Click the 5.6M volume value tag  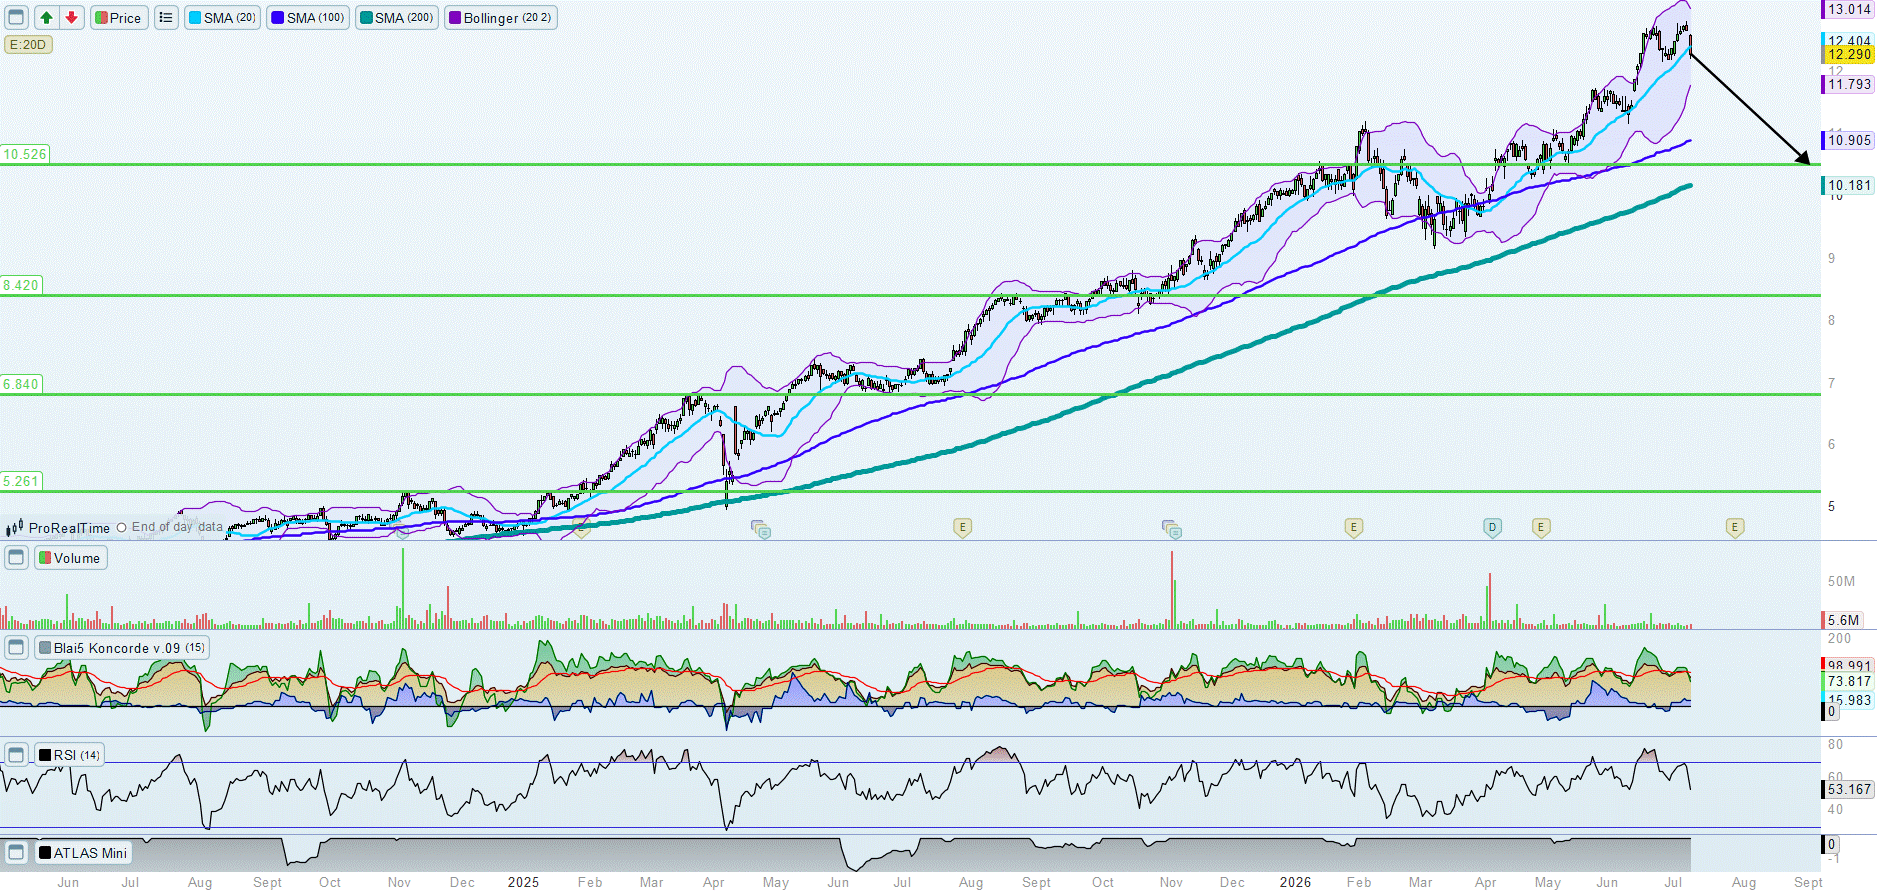coord(1842,621)
